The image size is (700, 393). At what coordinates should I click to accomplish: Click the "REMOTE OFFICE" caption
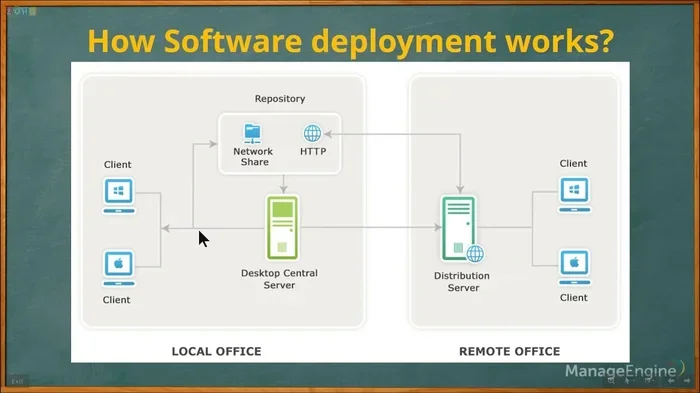click(509, 351)
